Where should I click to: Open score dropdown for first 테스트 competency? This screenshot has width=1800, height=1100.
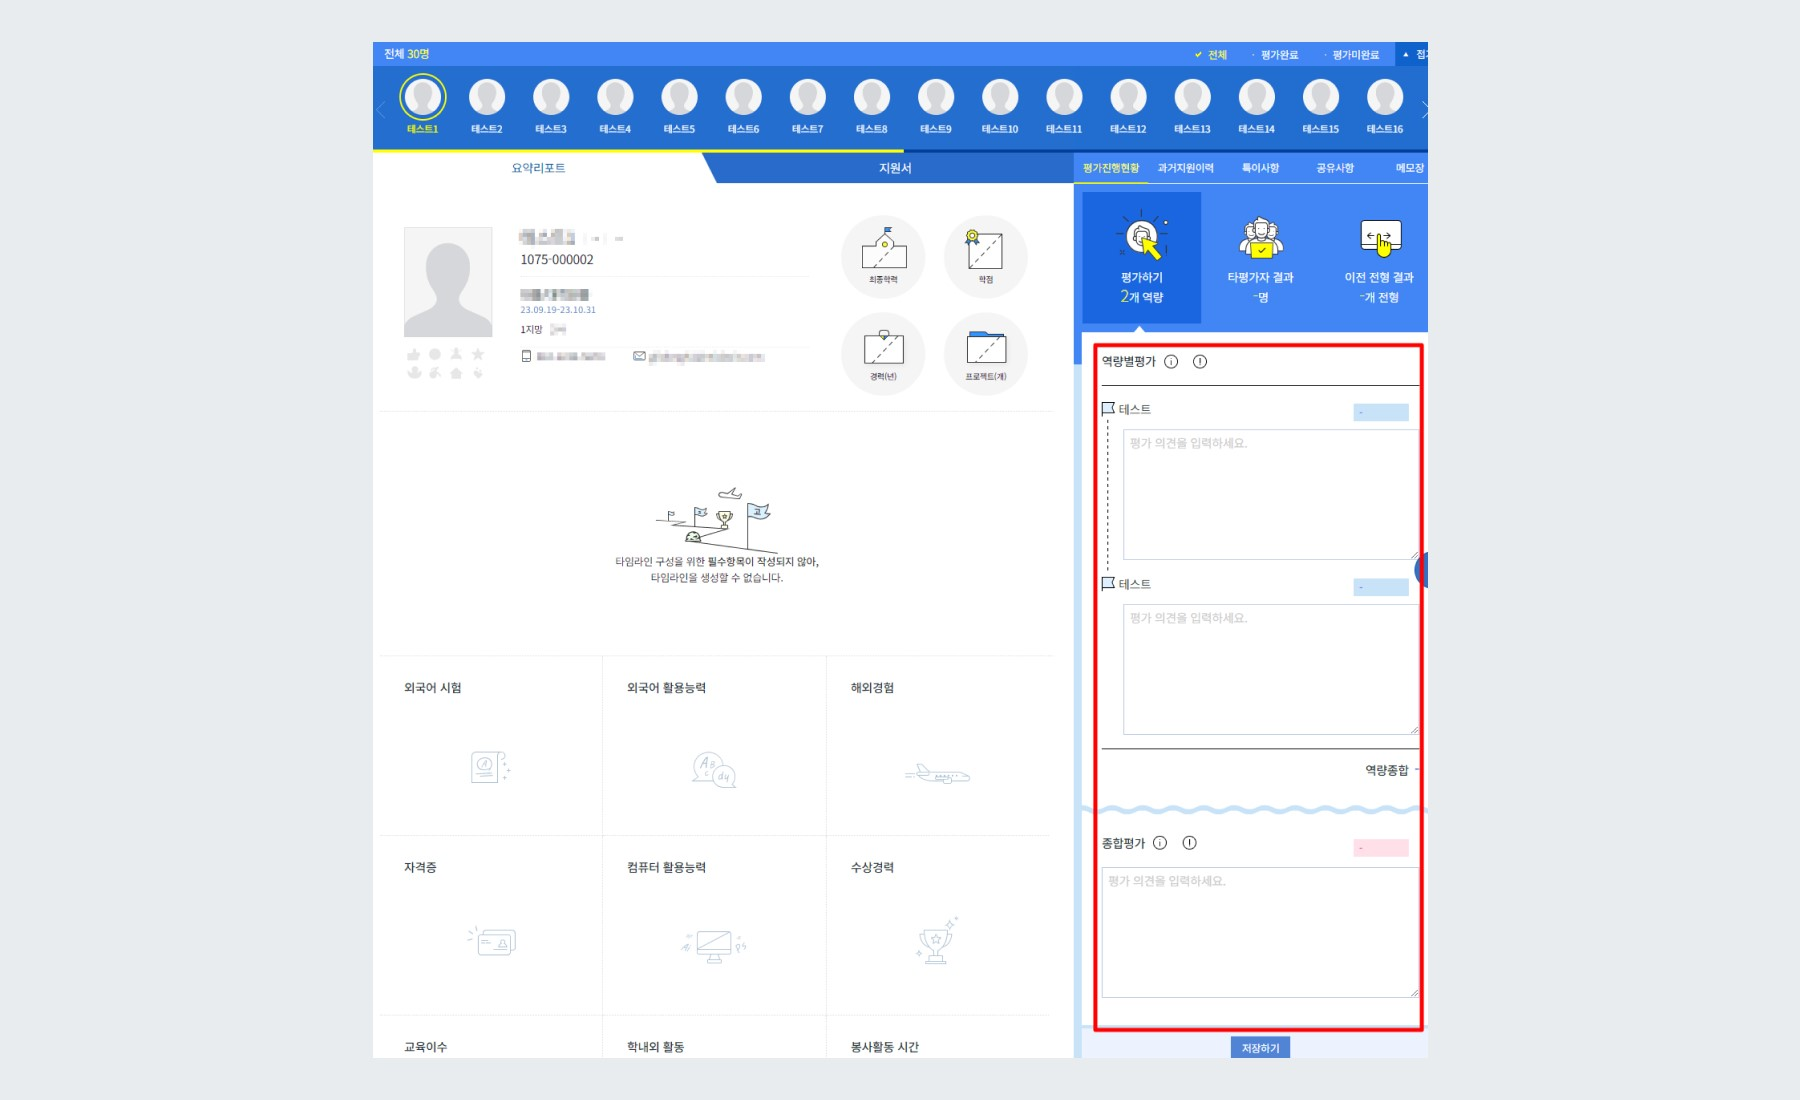(1381, 412)
